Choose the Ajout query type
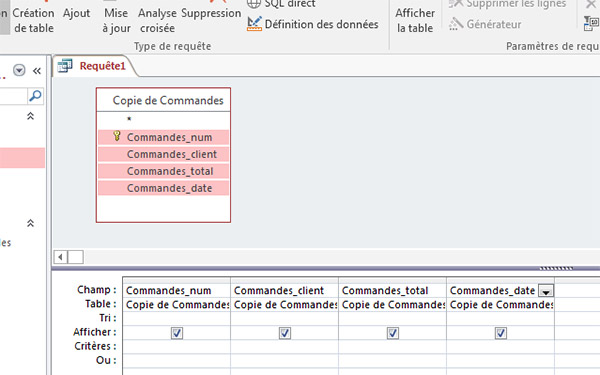 coord(77,13)
